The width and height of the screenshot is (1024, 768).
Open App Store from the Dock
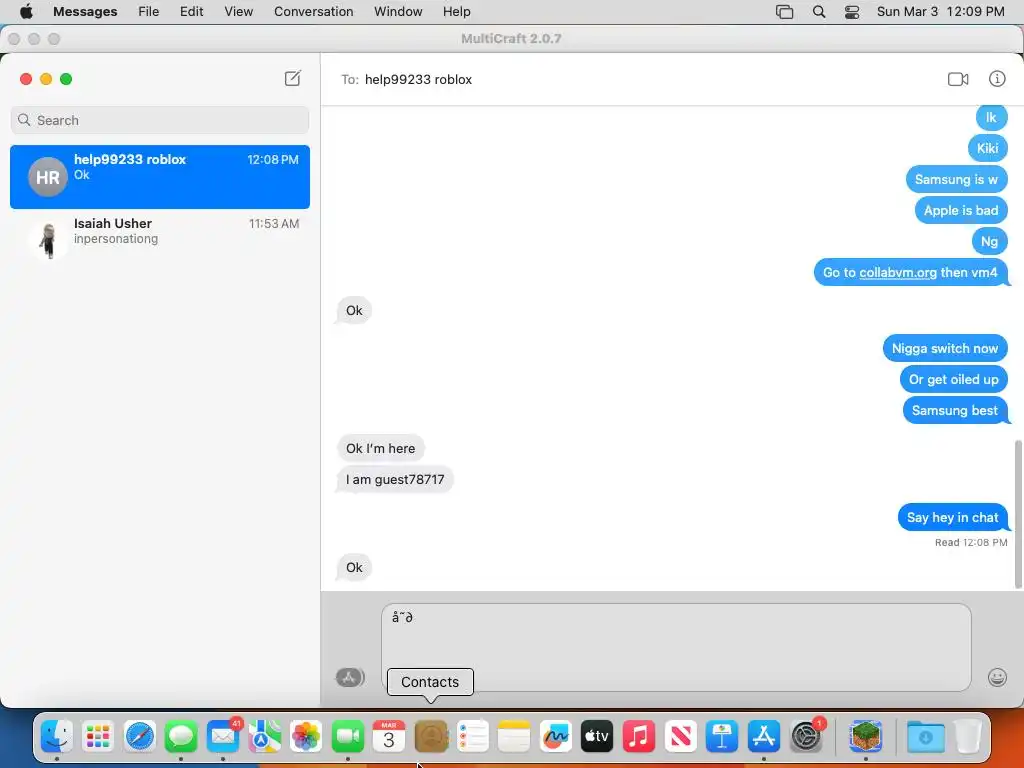[763, 737]
